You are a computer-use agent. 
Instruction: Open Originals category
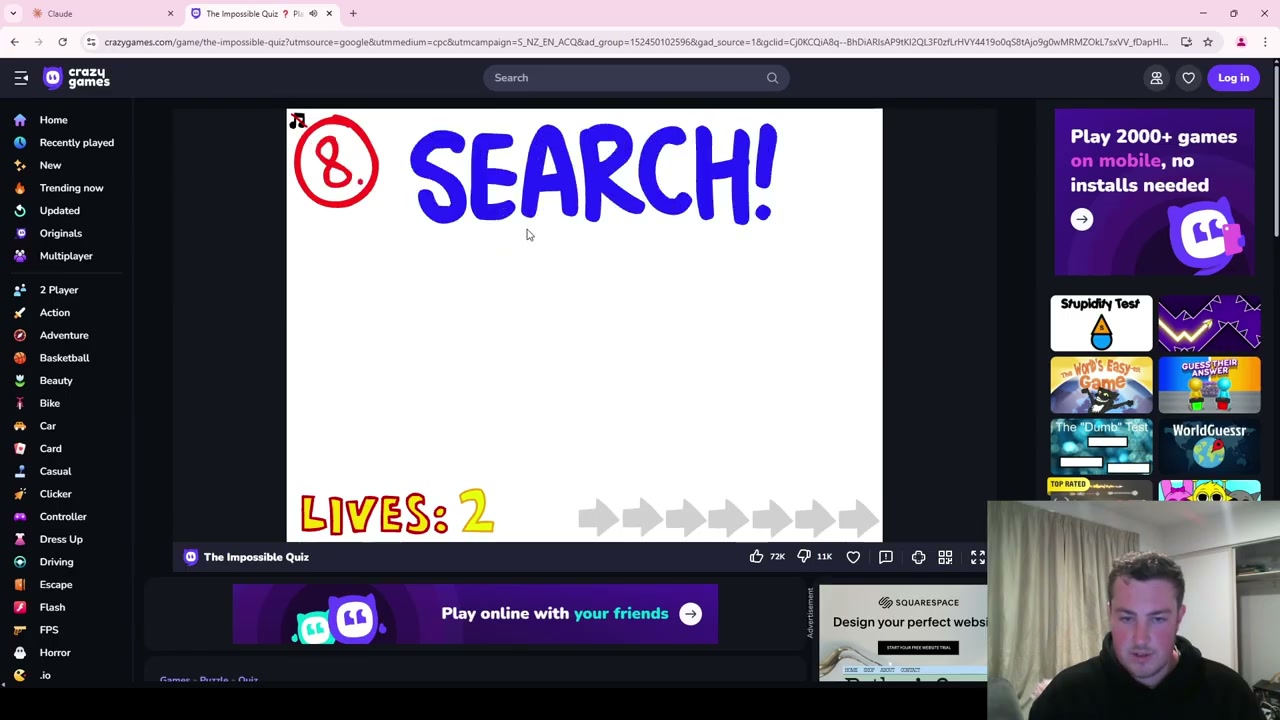pyautogui.click(x=60, y=233)
